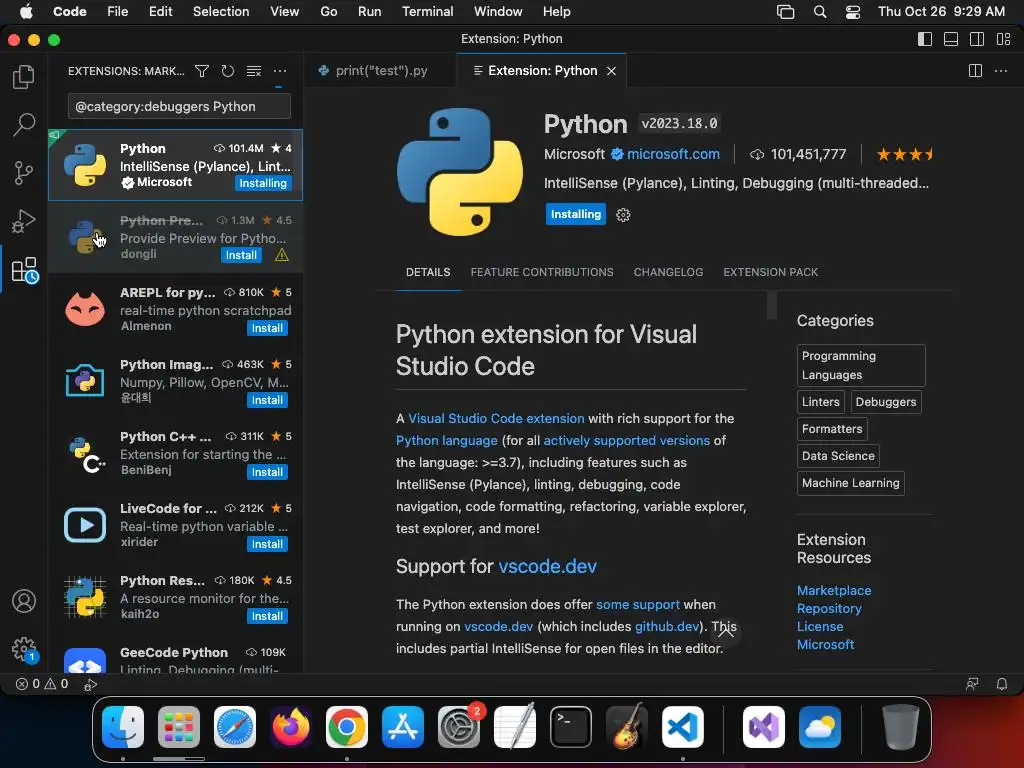Open the Run and Debug view

point(24,221)
